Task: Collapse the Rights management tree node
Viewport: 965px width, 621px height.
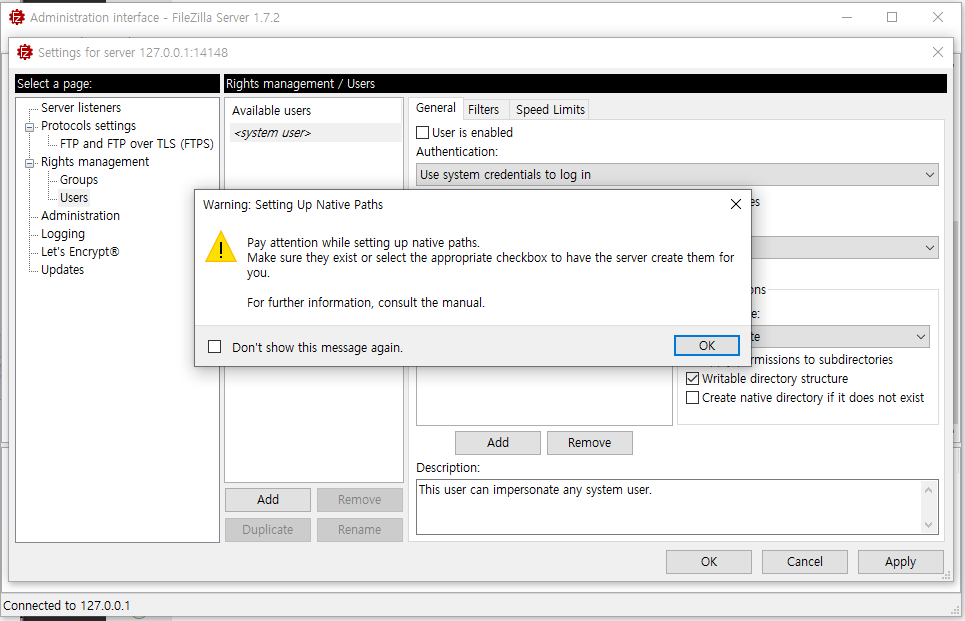Action: coord(29,163)
